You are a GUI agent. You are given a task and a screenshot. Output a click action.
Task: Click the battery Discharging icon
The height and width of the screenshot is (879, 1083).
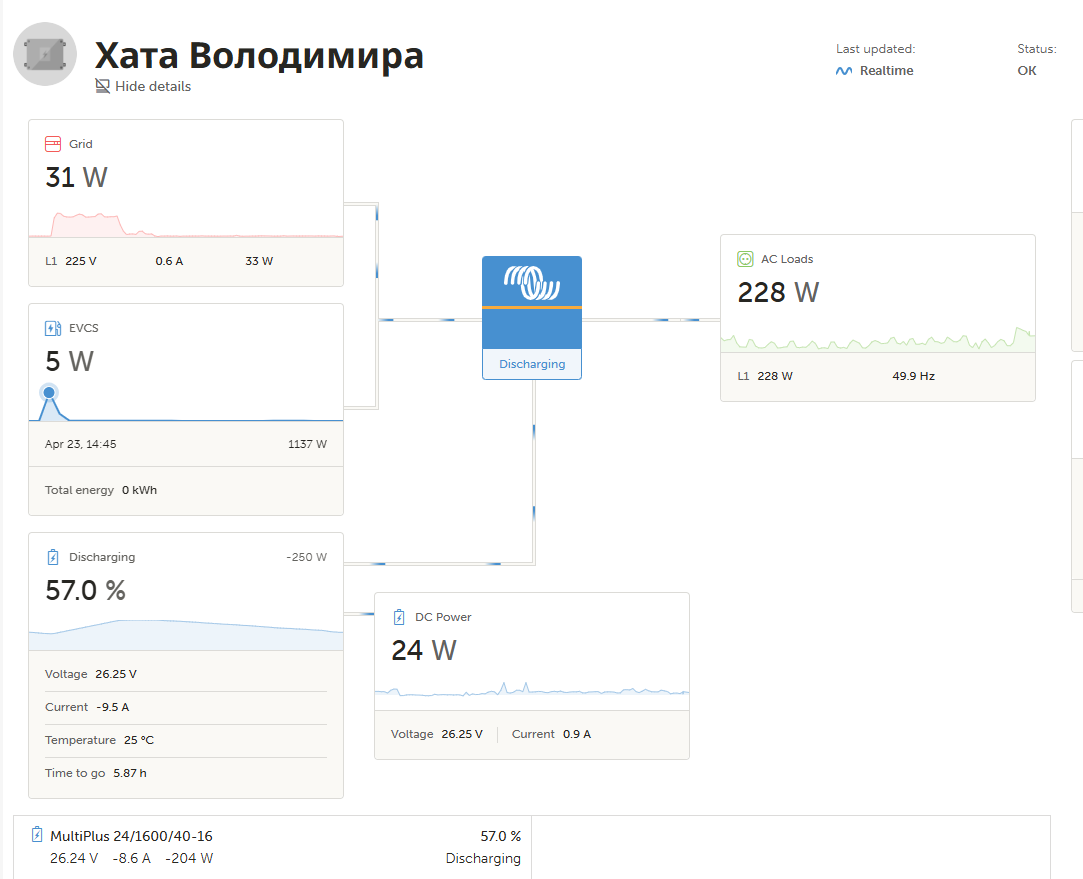pos(53,557)
